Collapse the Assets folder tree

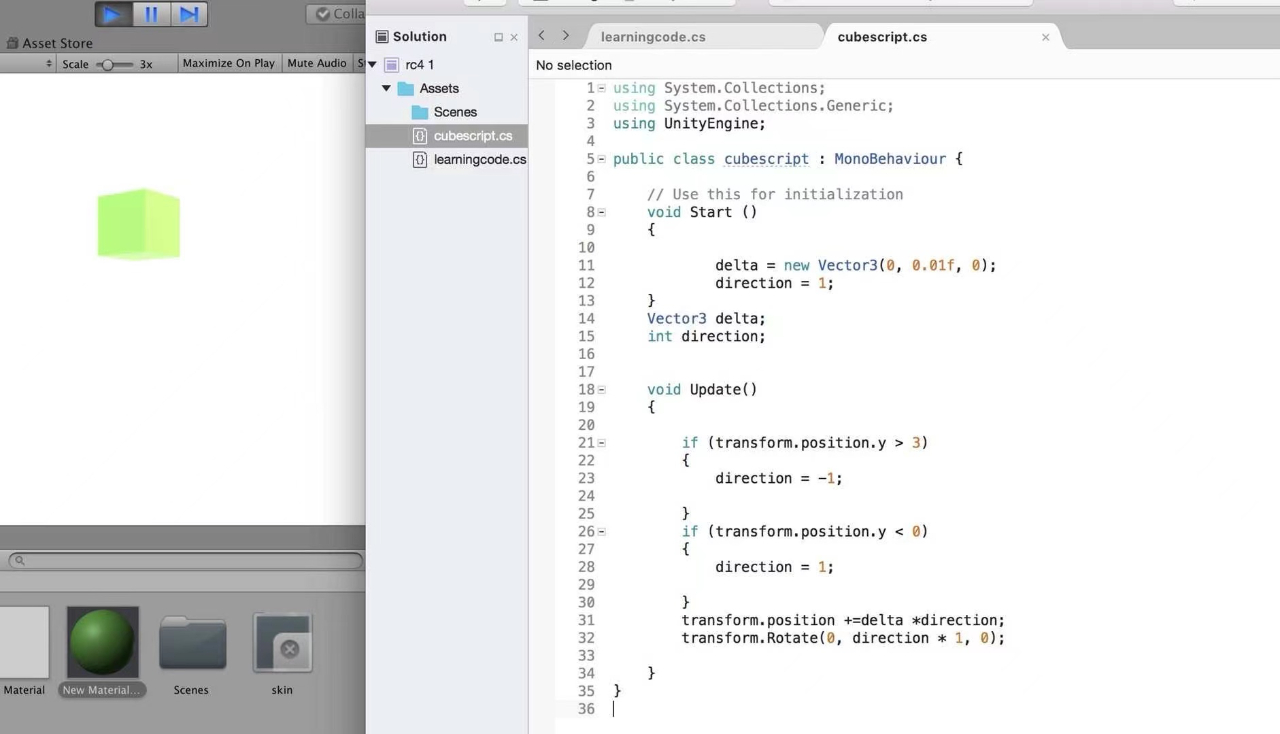[x=387, y=89]
